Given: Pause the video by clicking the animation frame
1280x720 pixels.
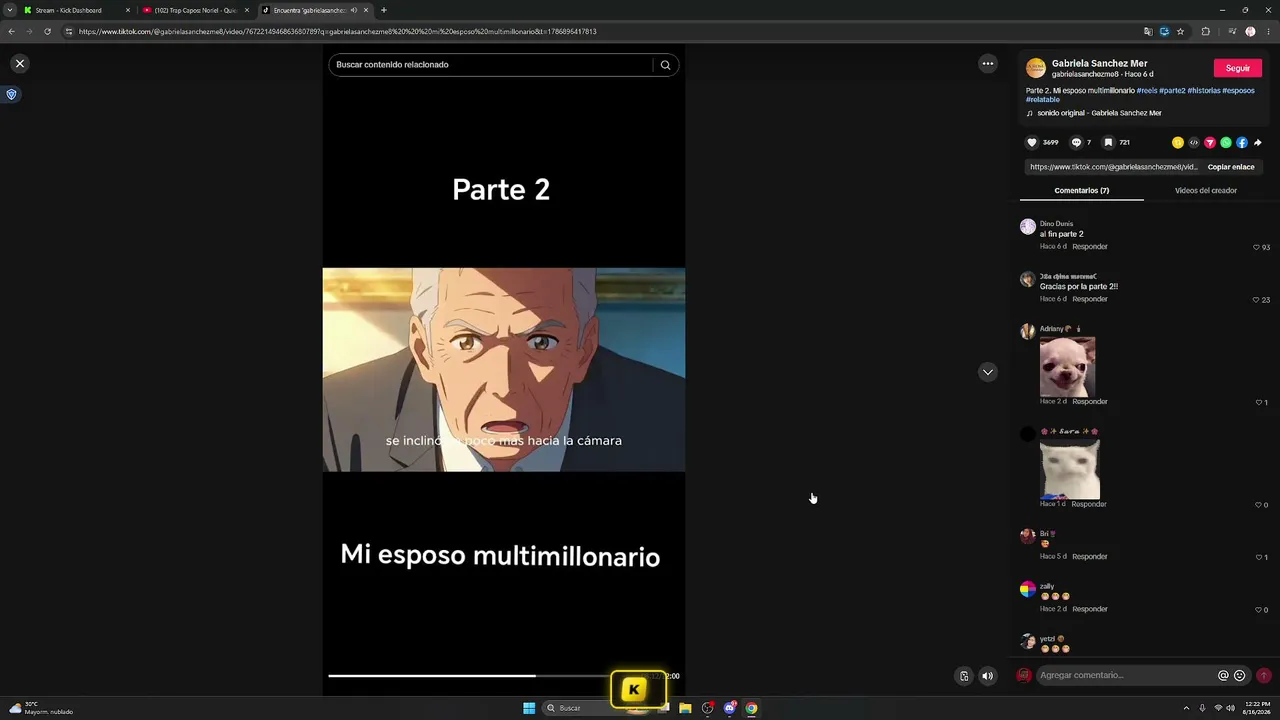Looking at the screenshot, I should point(504,370).
